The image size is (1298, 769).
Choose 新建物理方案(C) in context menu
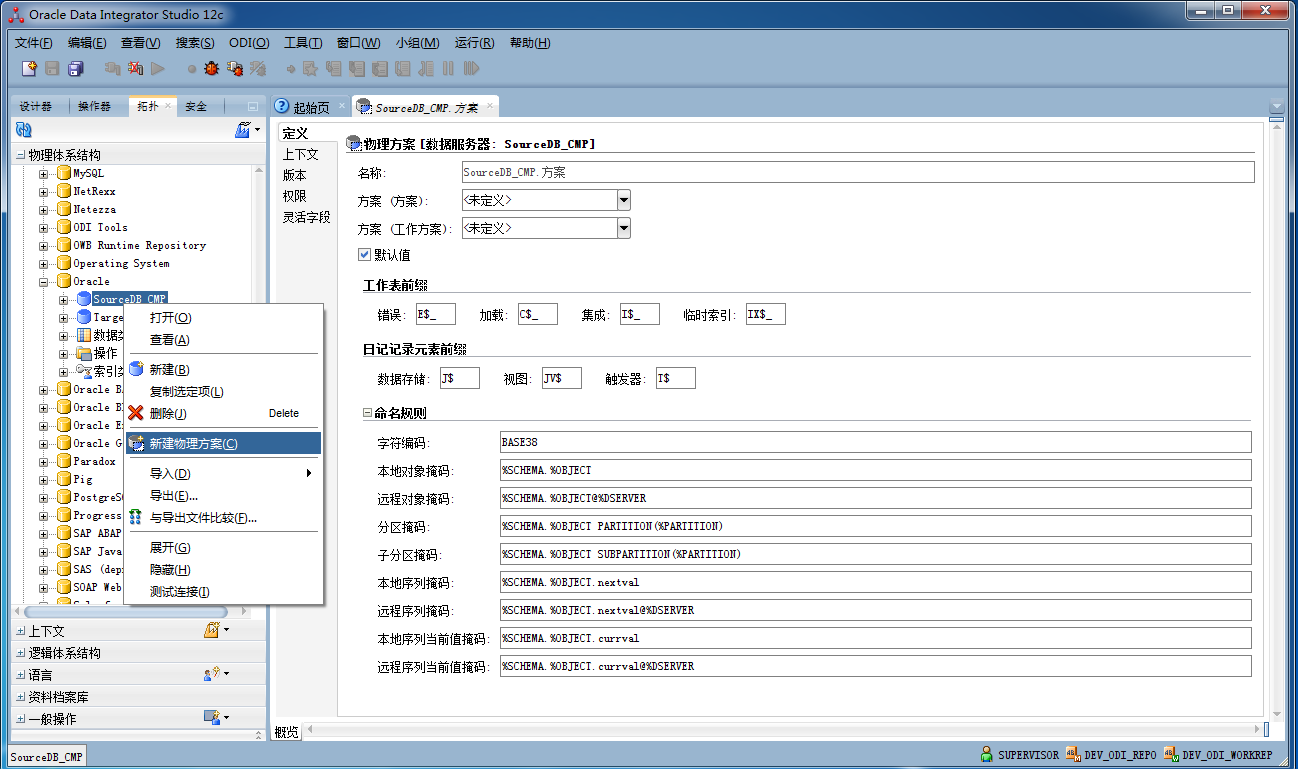coord(223,443)
